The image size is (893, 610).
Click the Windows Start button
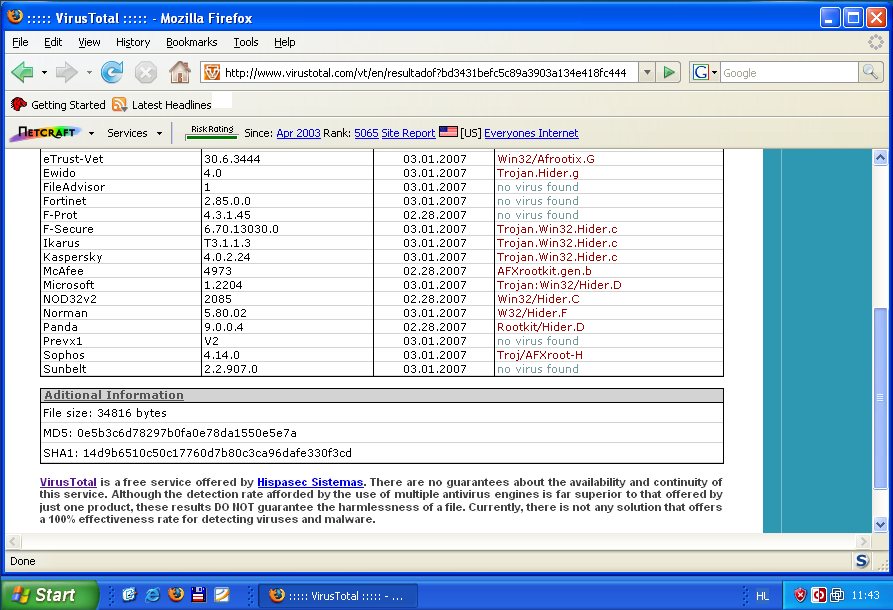tap(49, 595)
